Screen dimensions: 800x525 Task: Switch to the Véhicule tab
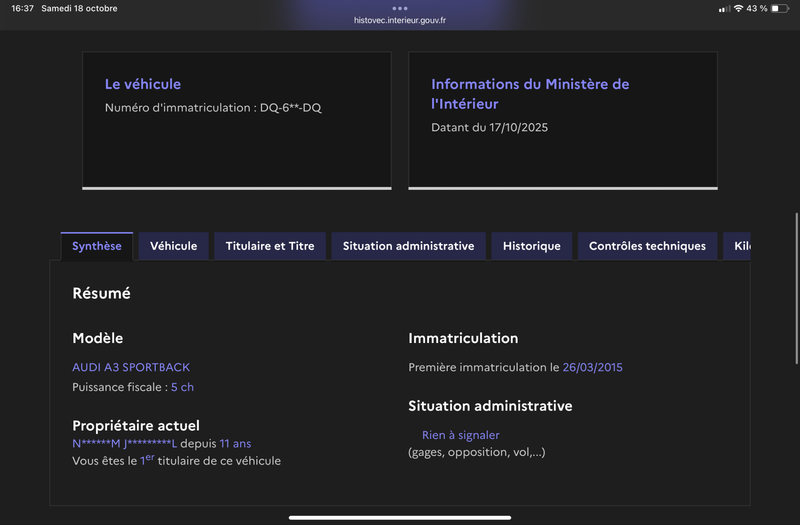tap(174, 246)
